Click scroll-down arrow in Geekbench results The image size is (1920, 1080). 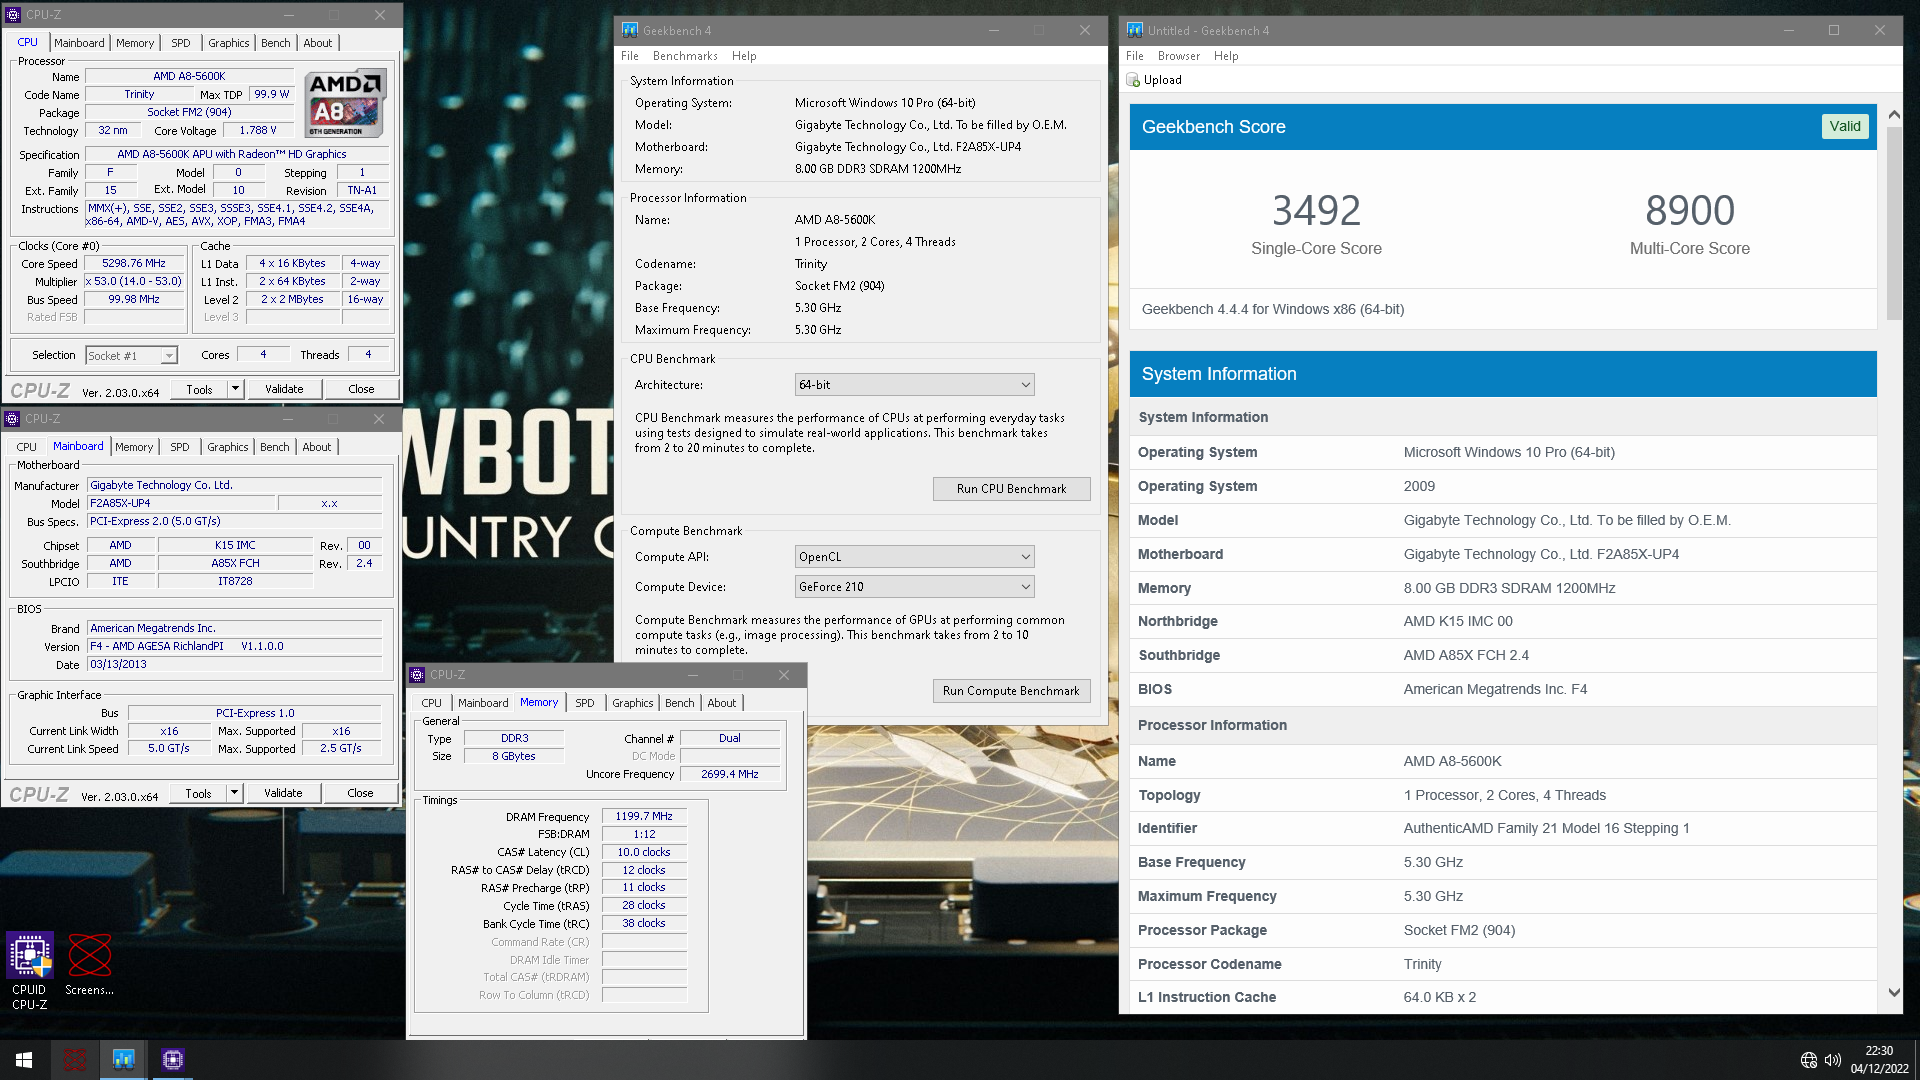(1893, 993)
